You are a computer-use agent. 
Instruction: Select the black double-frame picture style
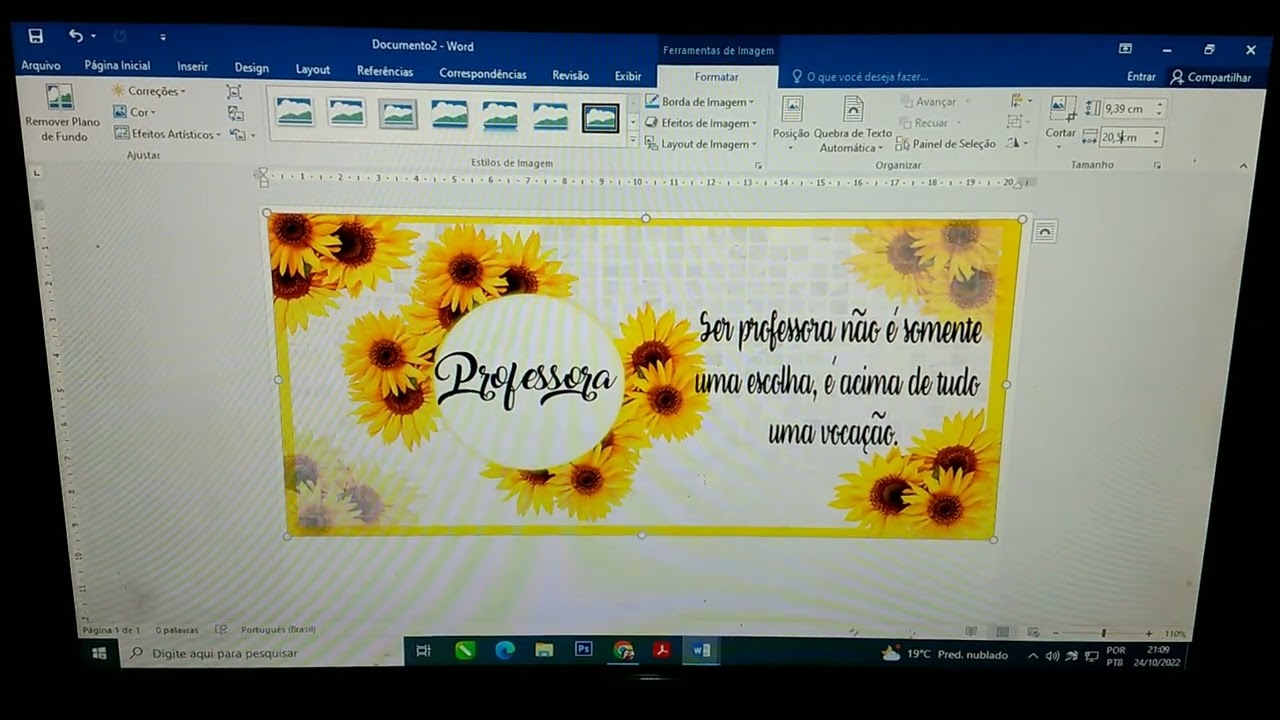[x=601, y=118]
